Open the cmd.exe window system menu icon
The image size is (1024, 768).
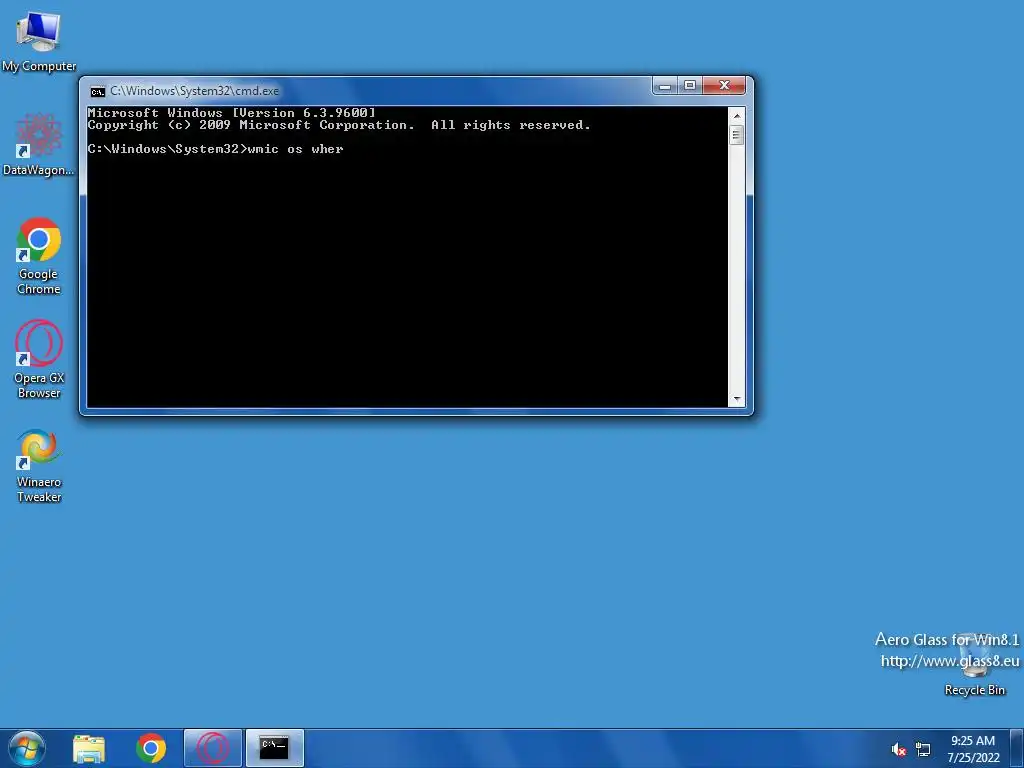98,91
